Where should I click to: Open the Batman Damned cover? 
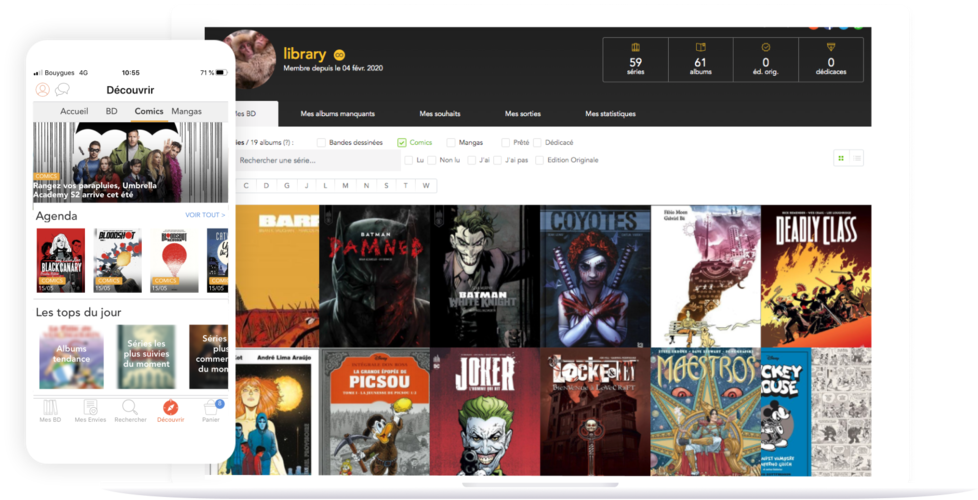coord(375,276)
